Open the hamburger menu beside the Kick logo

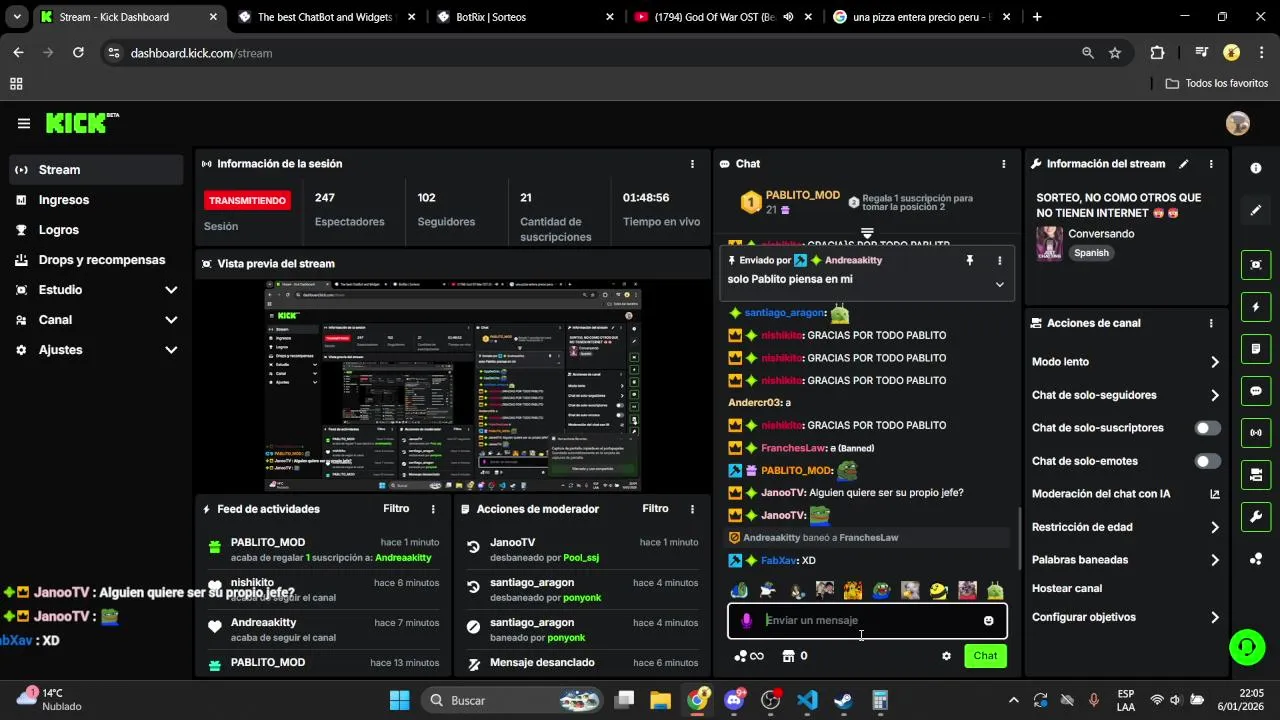tap(24, 123)
